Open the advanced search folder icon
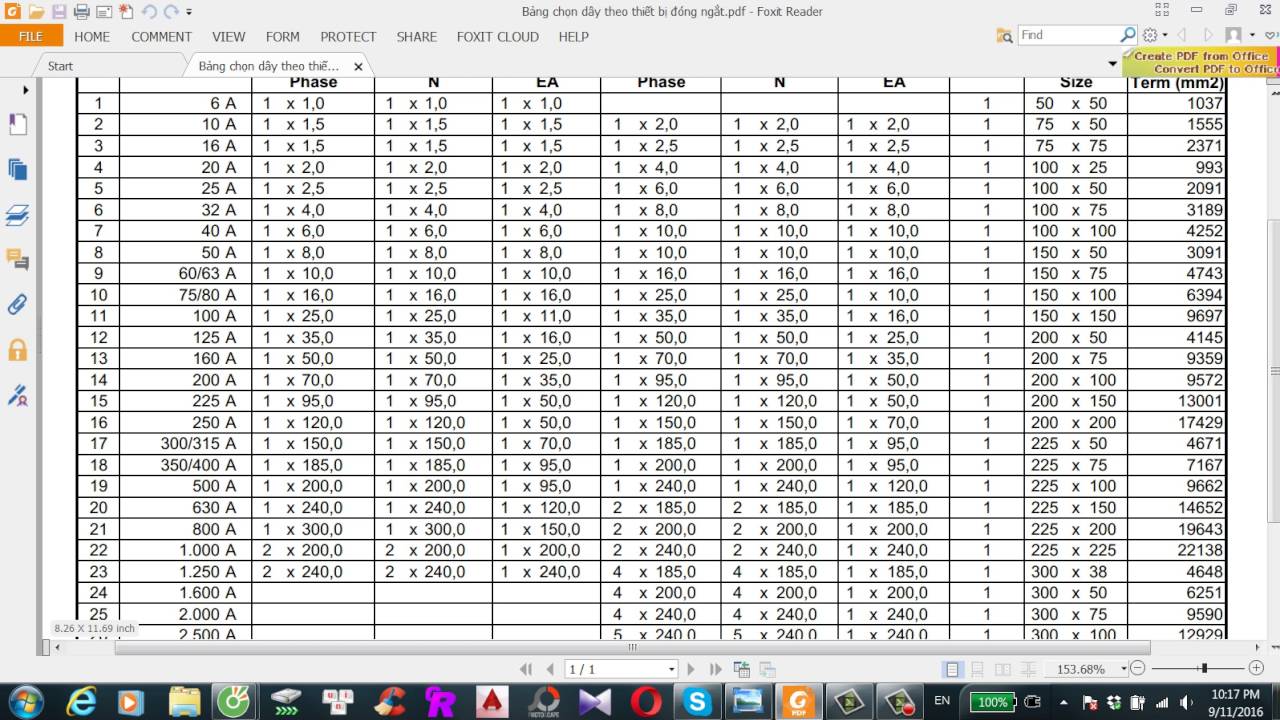This screenshot has height=720, width=1280. 1004,35
